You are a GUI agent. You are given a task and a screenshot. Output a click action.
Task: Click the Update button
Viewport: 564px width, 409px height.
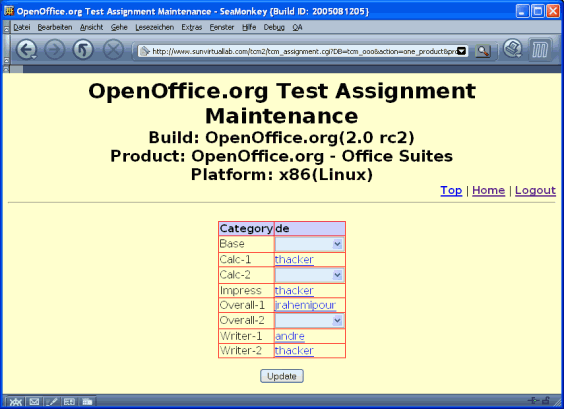(x=282, y=376)
